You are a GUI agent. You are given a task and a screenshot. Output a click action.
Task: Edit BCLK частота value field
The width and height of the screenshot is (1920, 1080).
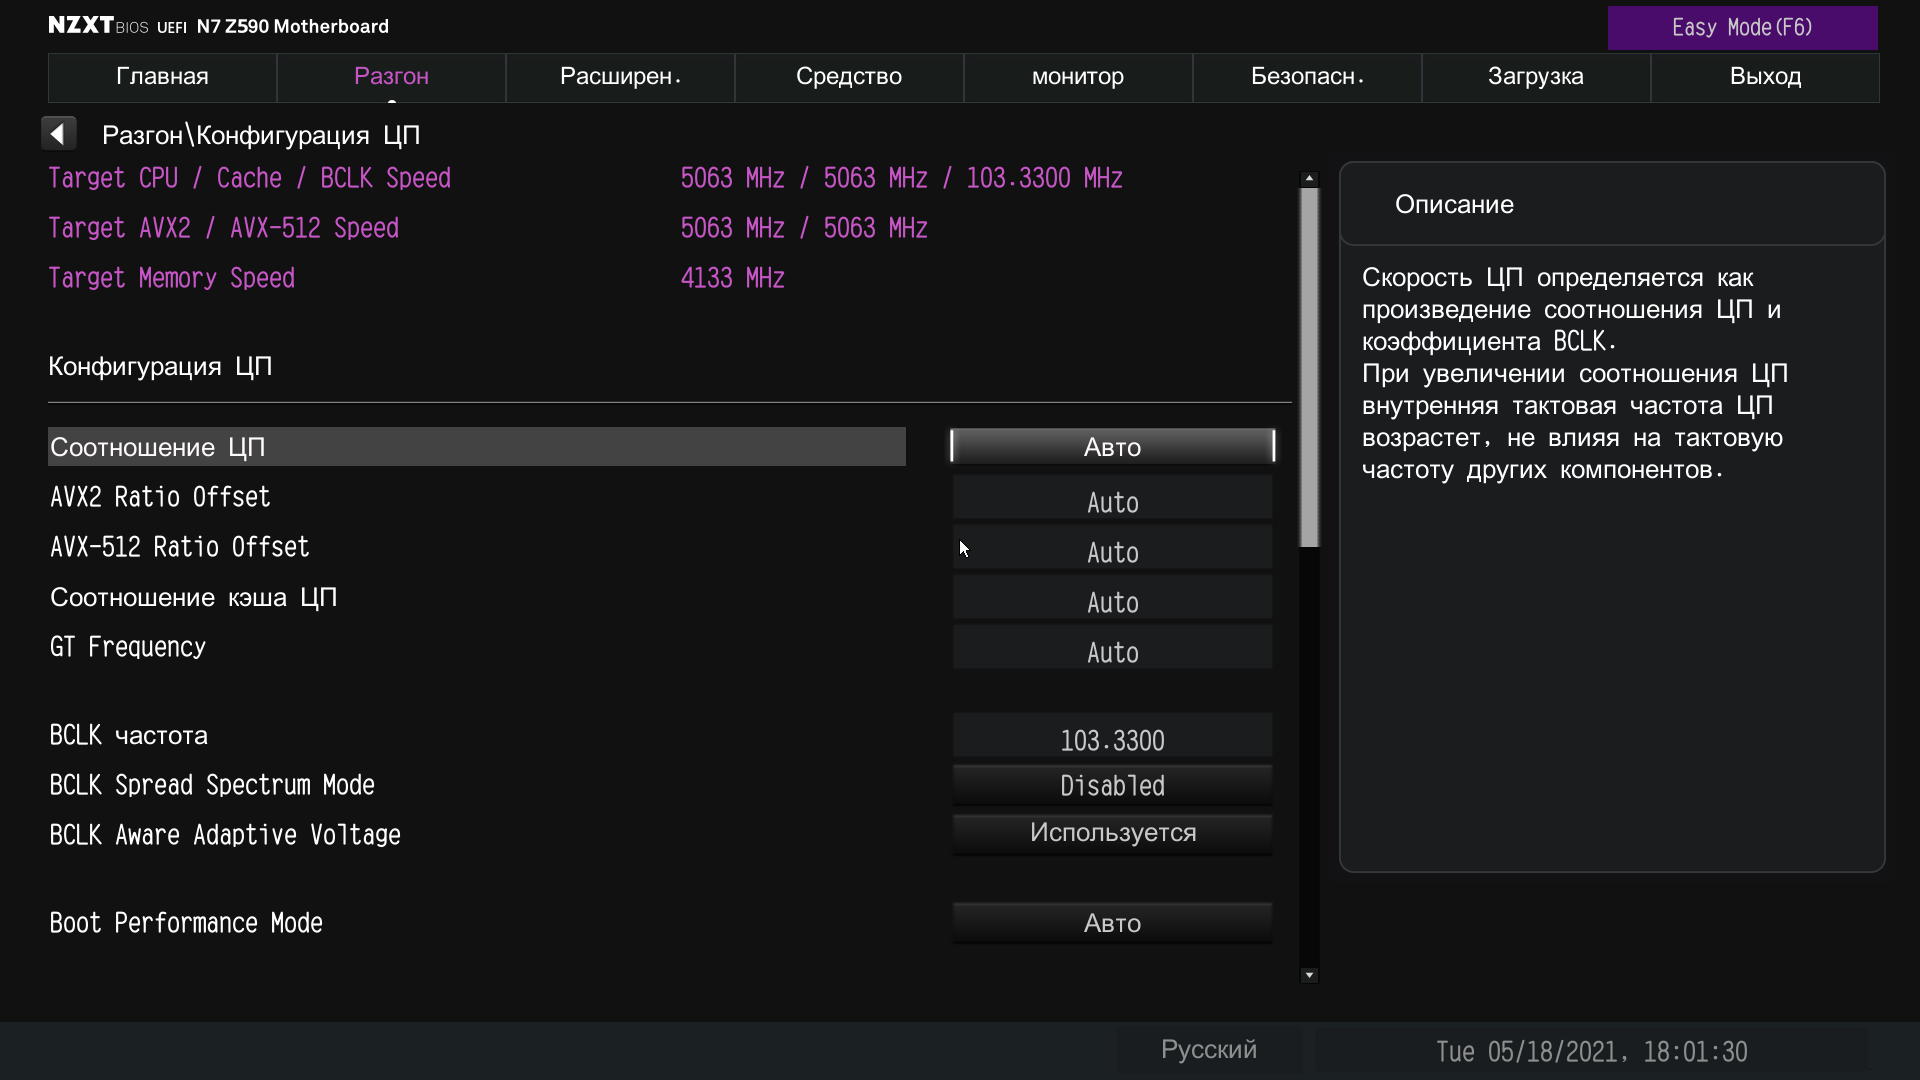pos(1112,738)
